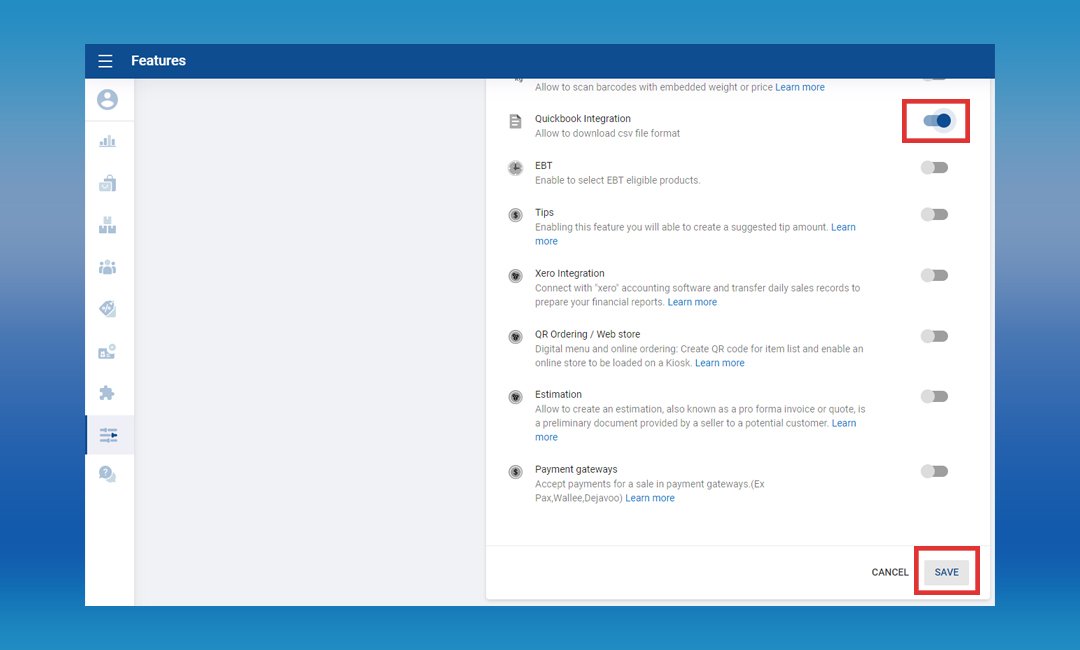
Task: Disable the Quickbook Integration toggle
Action: tap(936, 121)
